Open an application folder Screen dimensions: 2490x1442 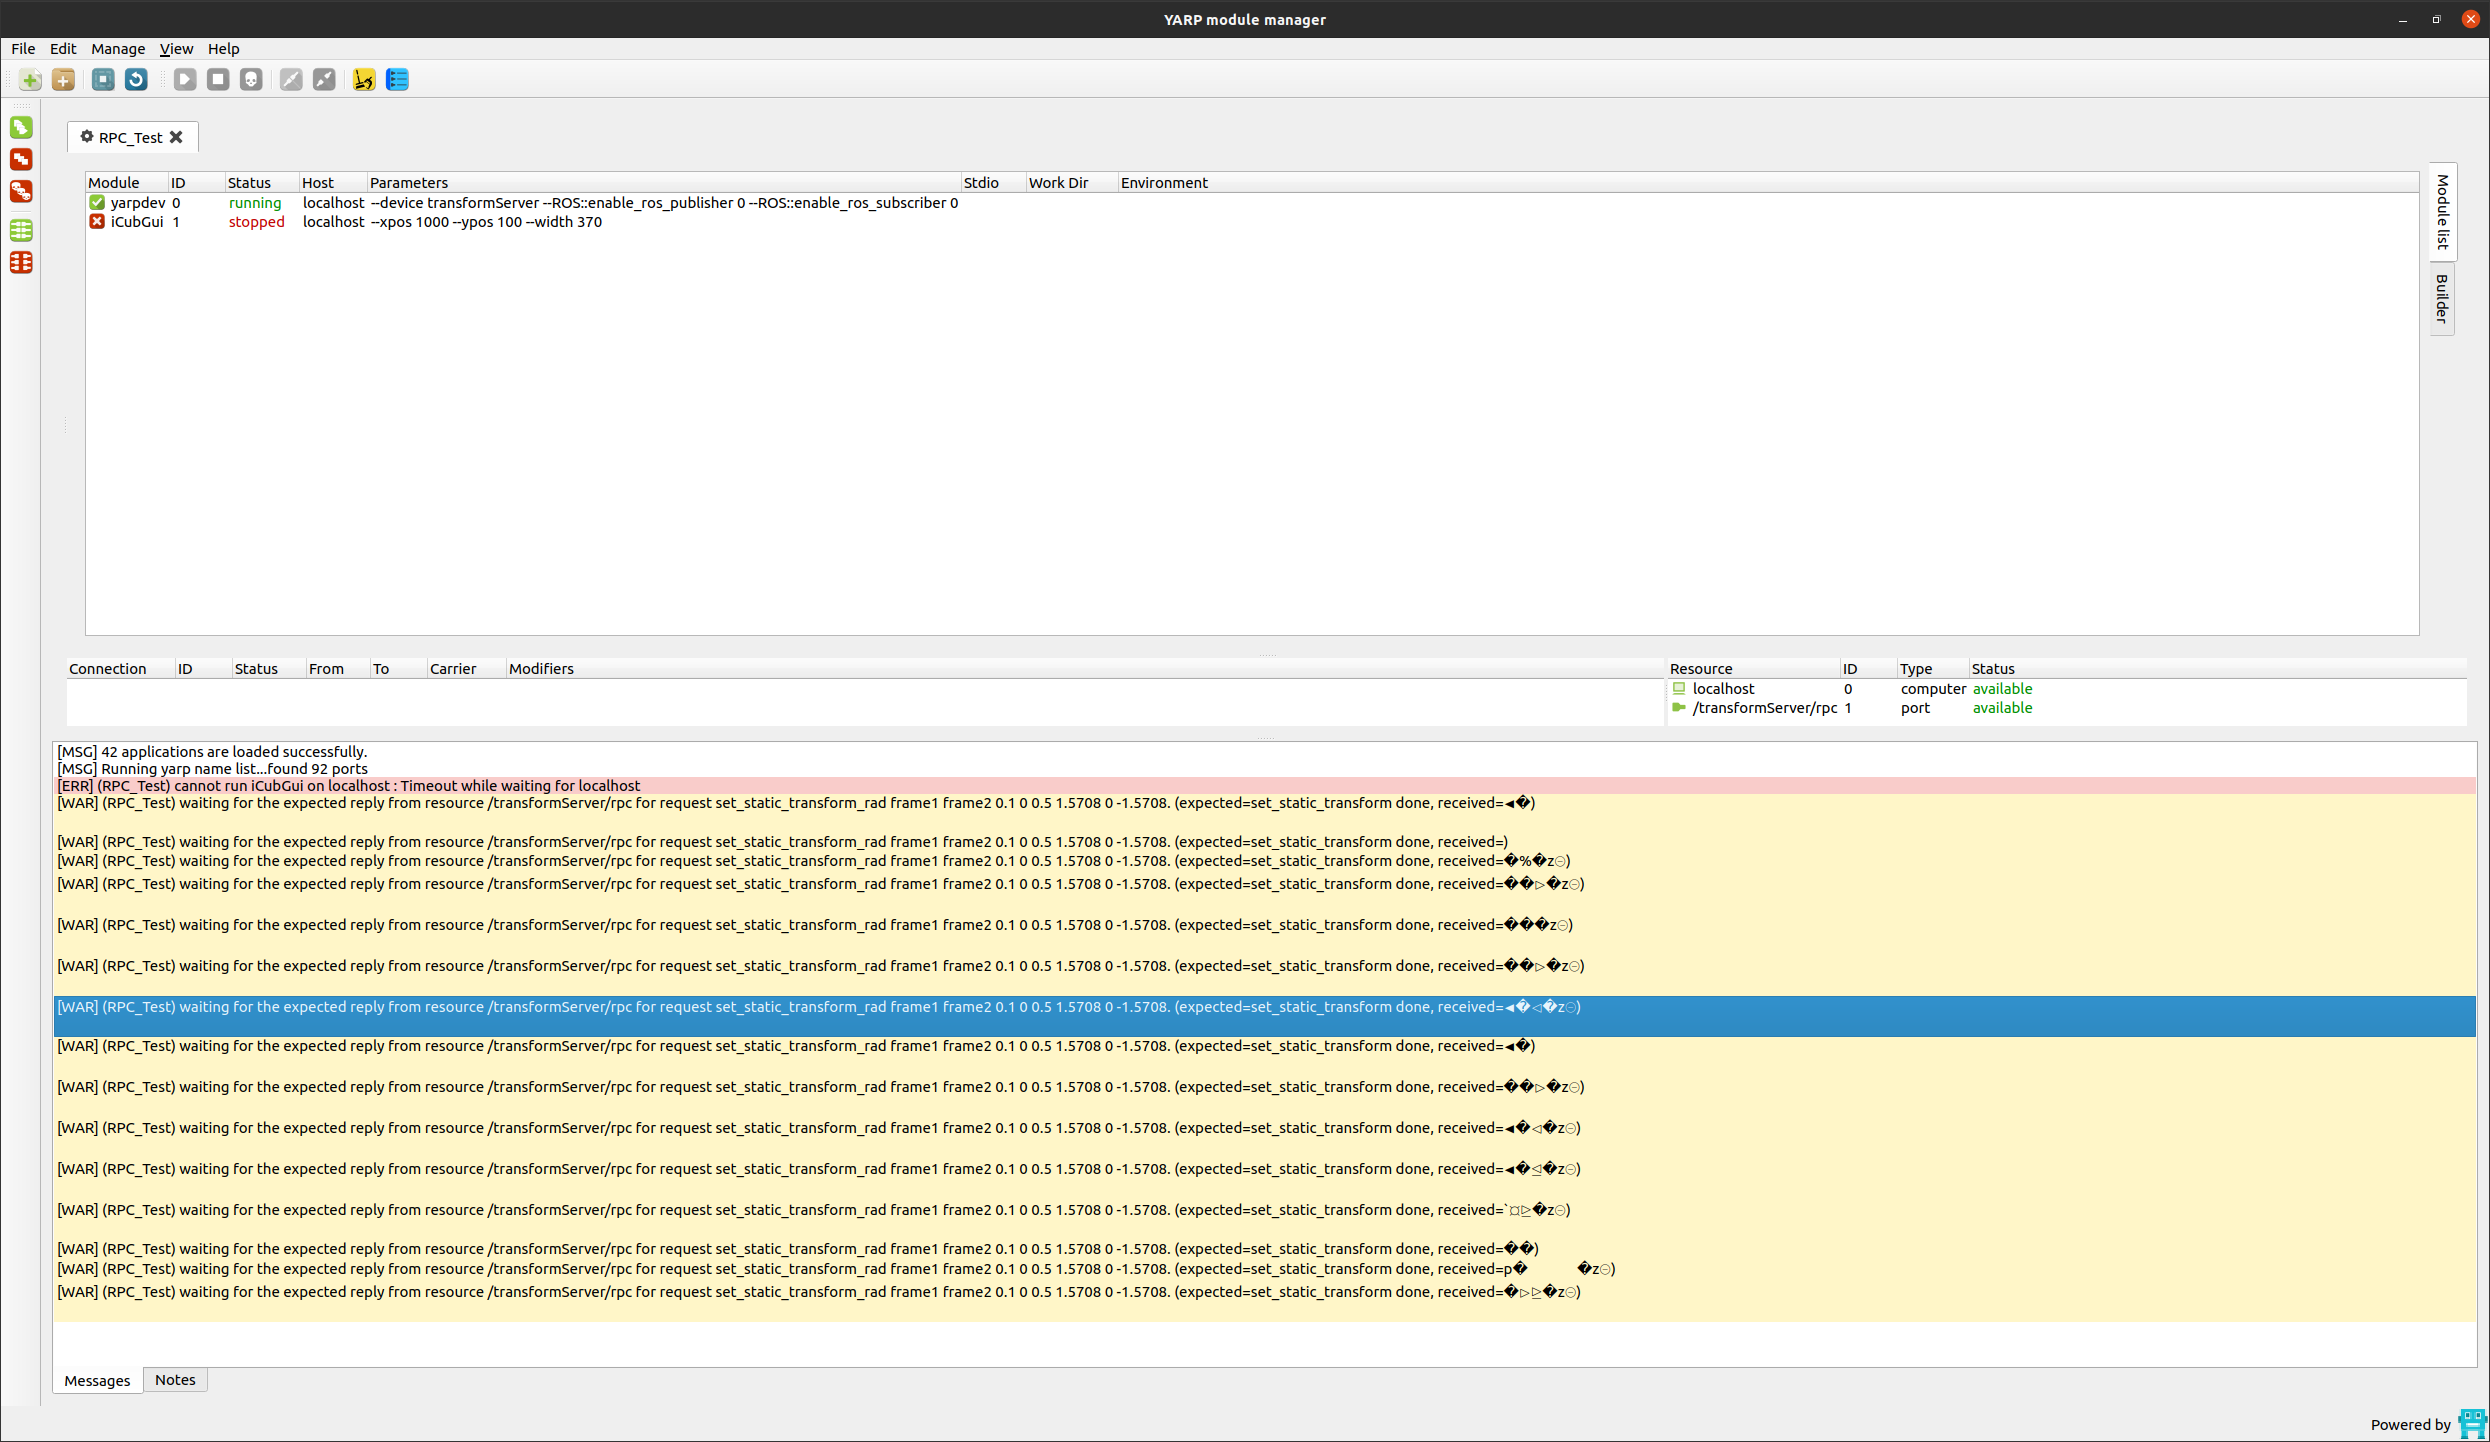pos(63,79)
